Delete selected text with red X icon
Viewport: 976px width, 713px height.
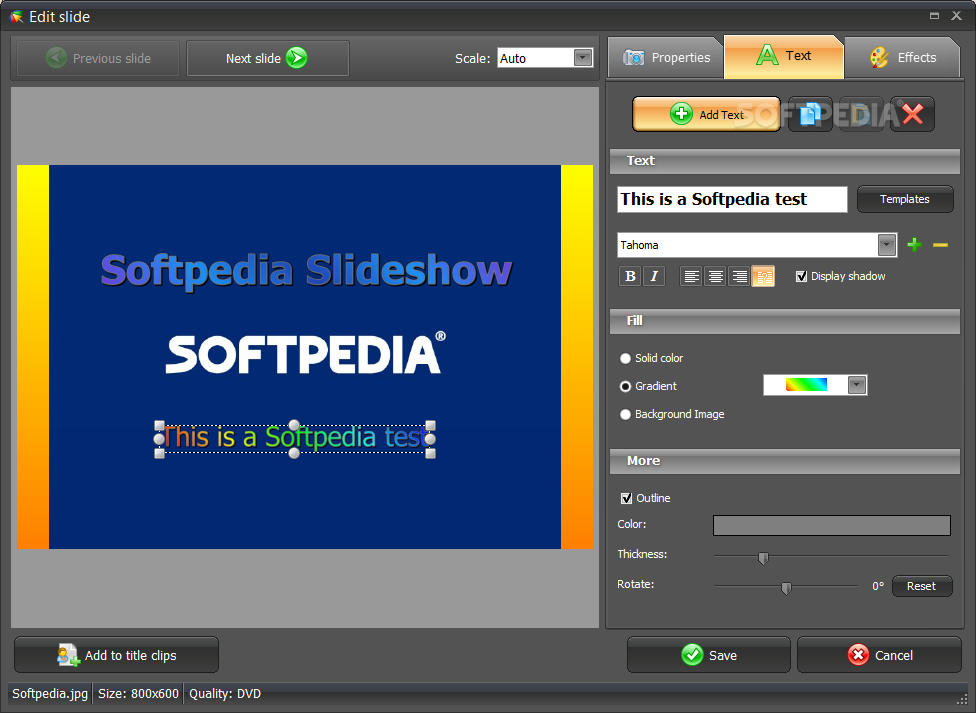point(913,114)
